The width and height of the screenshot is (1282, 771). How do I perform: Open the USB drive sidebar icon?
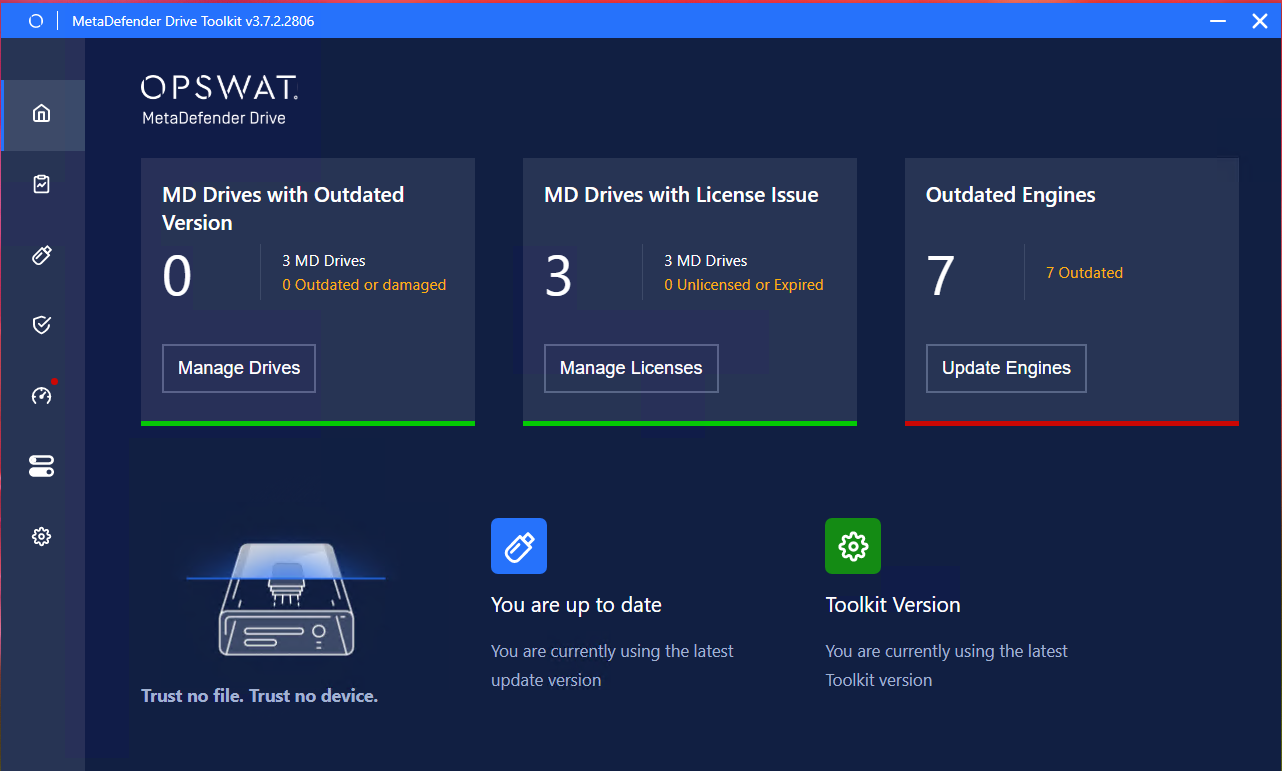pyautogui.click(x=41, y=255)
